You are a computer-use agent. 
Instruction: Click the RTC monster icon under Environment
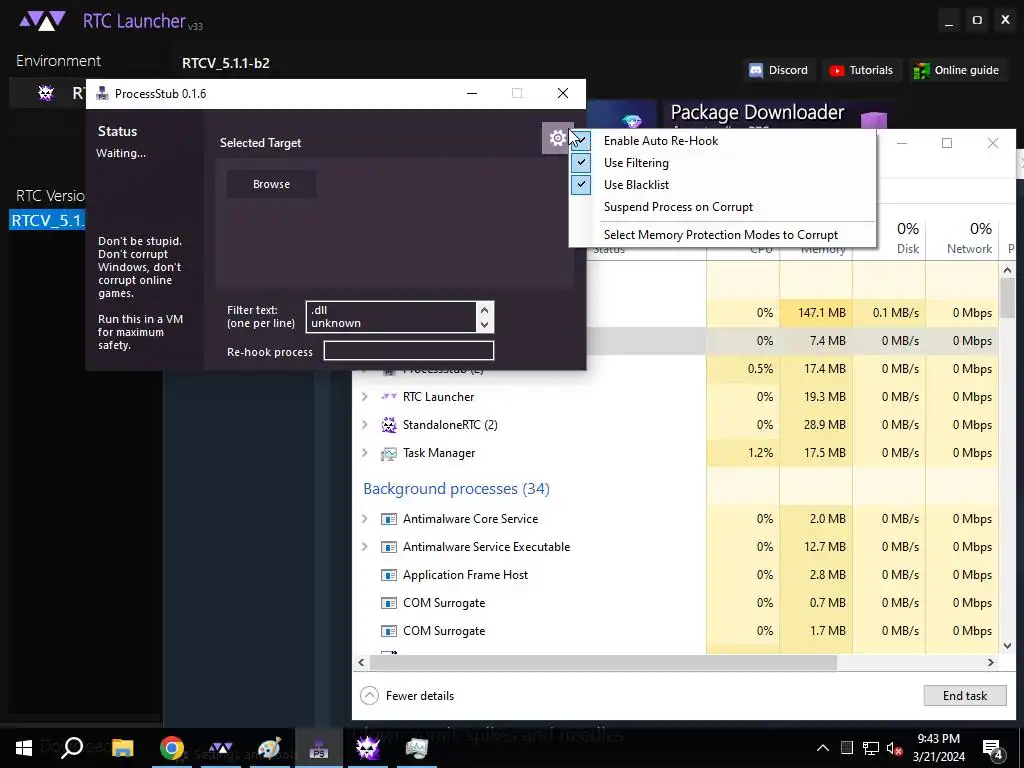tap(46, 93)
